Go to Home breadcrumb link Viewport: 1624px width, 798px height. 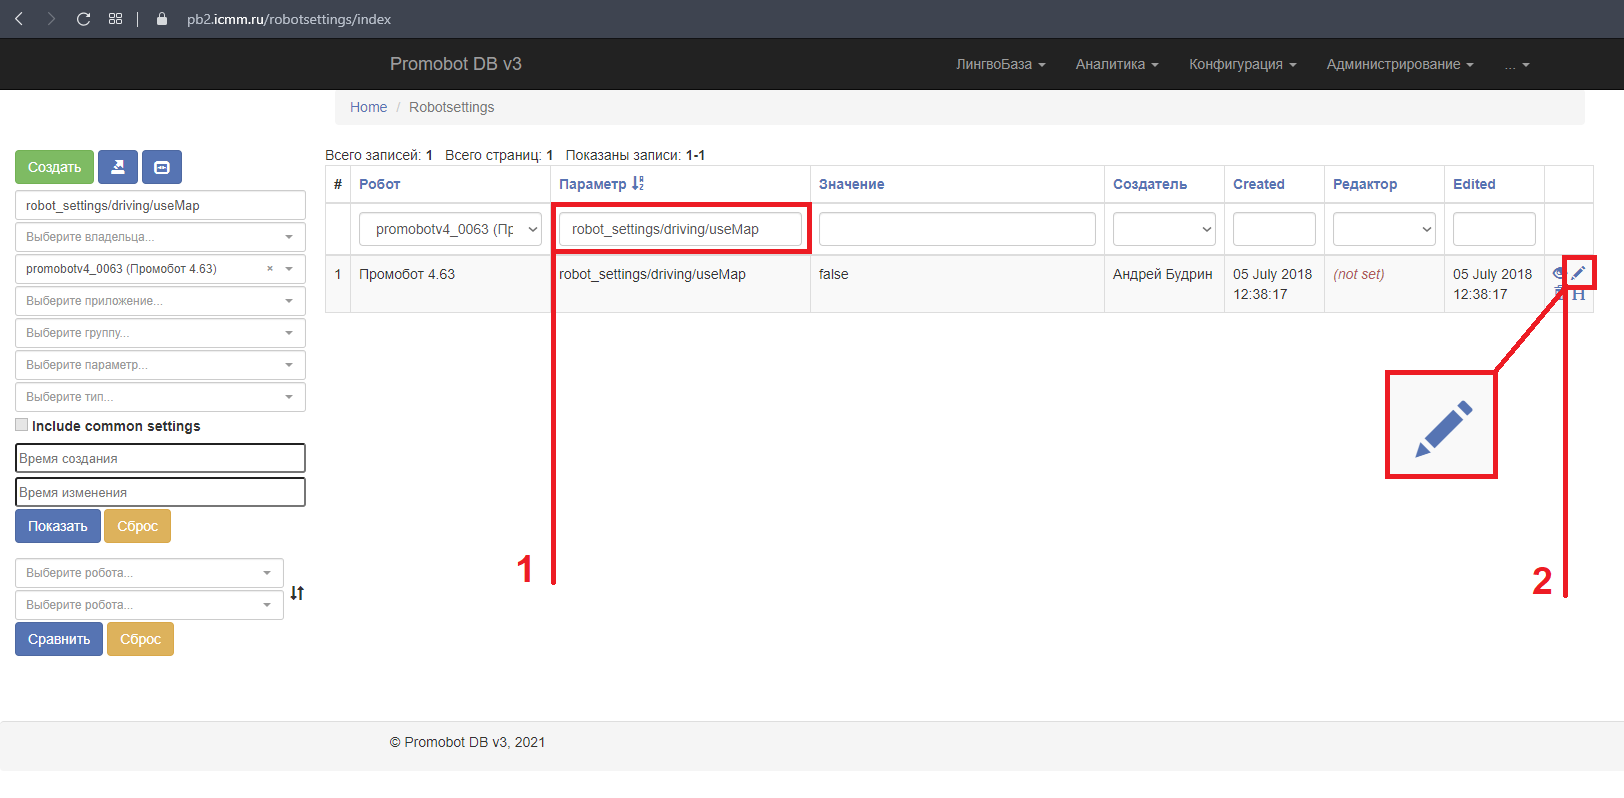coord(368,107)
